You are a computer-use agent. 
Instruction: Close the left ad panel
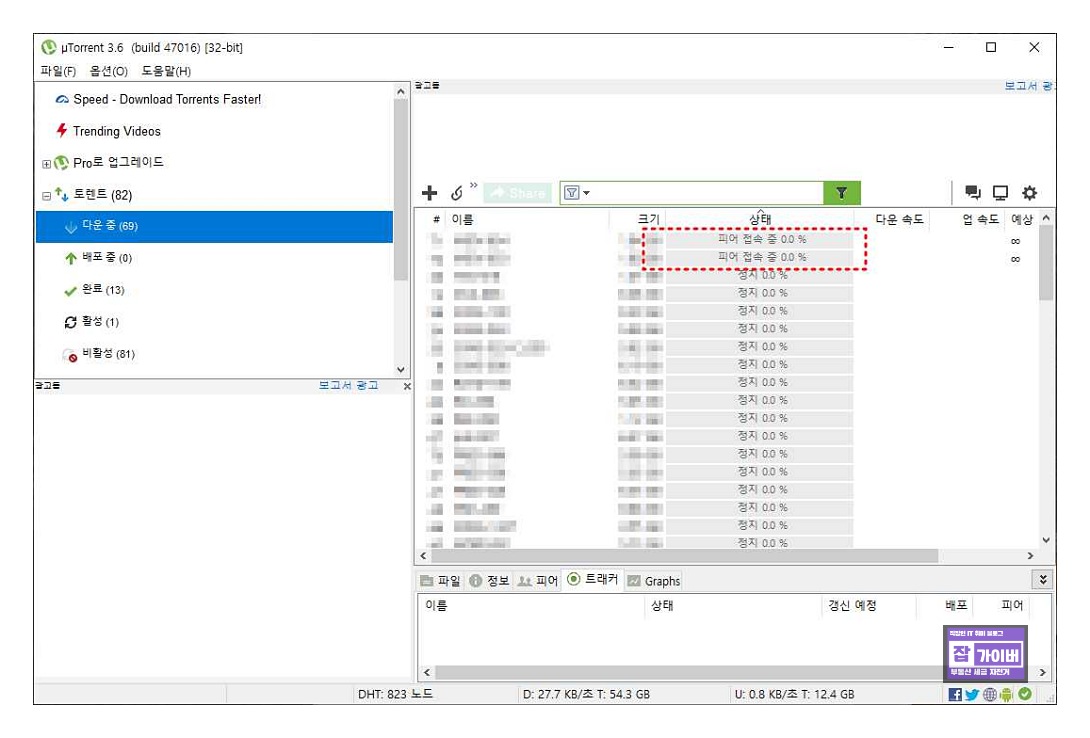pos(407,386)
